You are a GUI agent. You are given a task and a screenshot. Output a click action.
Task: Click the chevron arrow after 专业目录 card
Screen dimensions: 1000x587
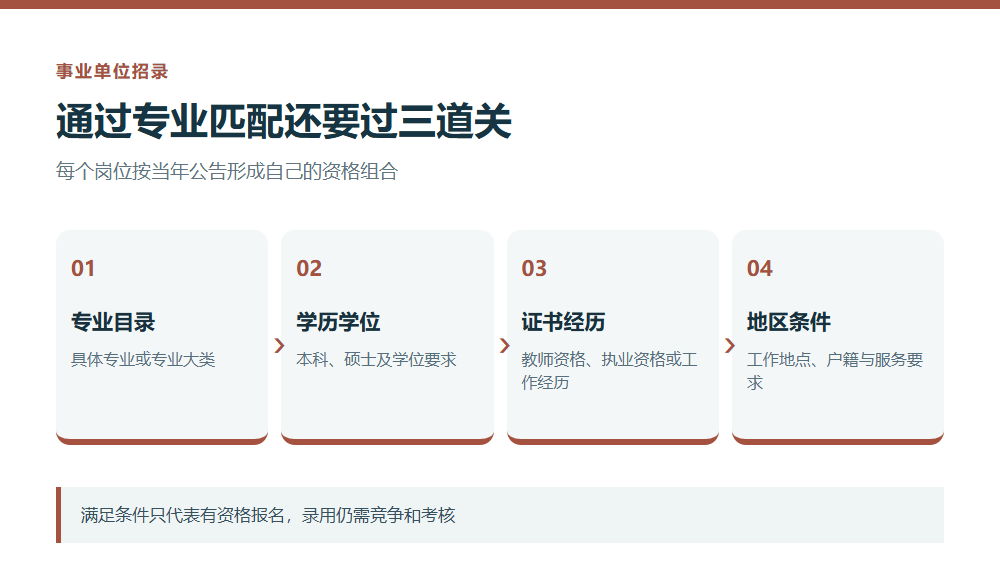[x=279, y=346]
